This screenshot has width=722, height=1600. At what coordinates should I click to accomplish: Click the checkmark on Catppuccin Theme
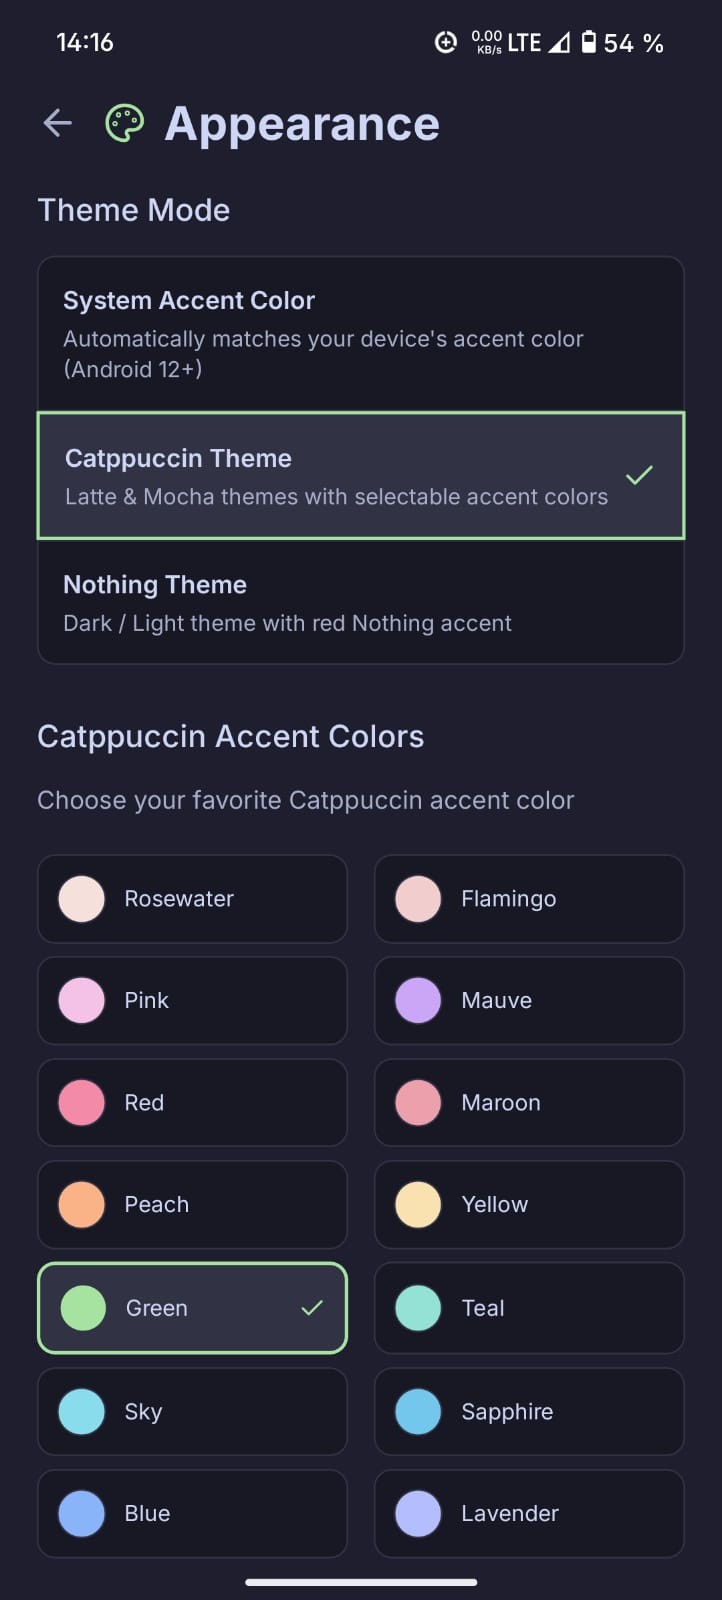point(639,476)
